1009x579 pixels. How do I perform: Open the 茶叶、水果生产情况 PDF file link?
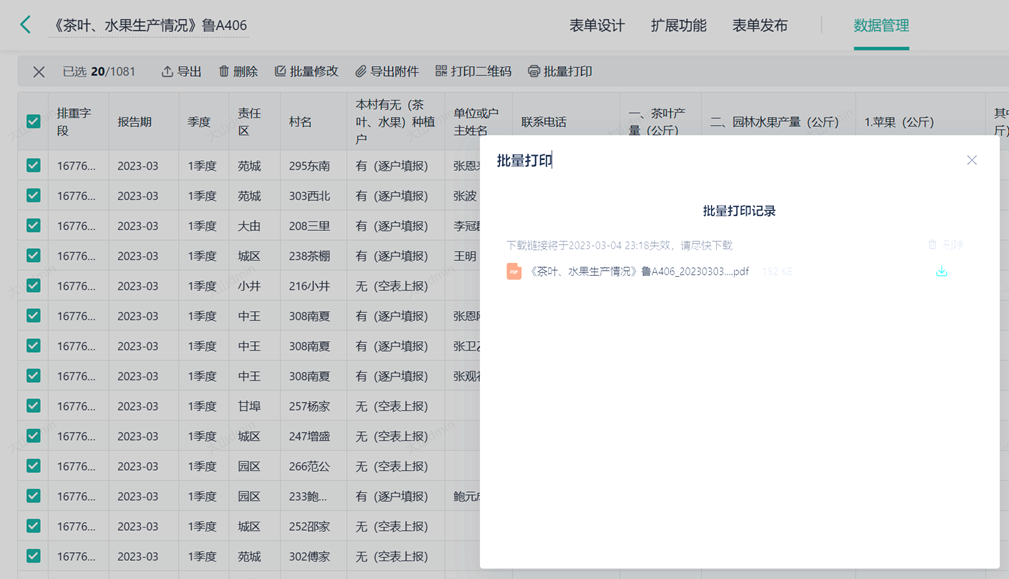[x=638, y=271]
